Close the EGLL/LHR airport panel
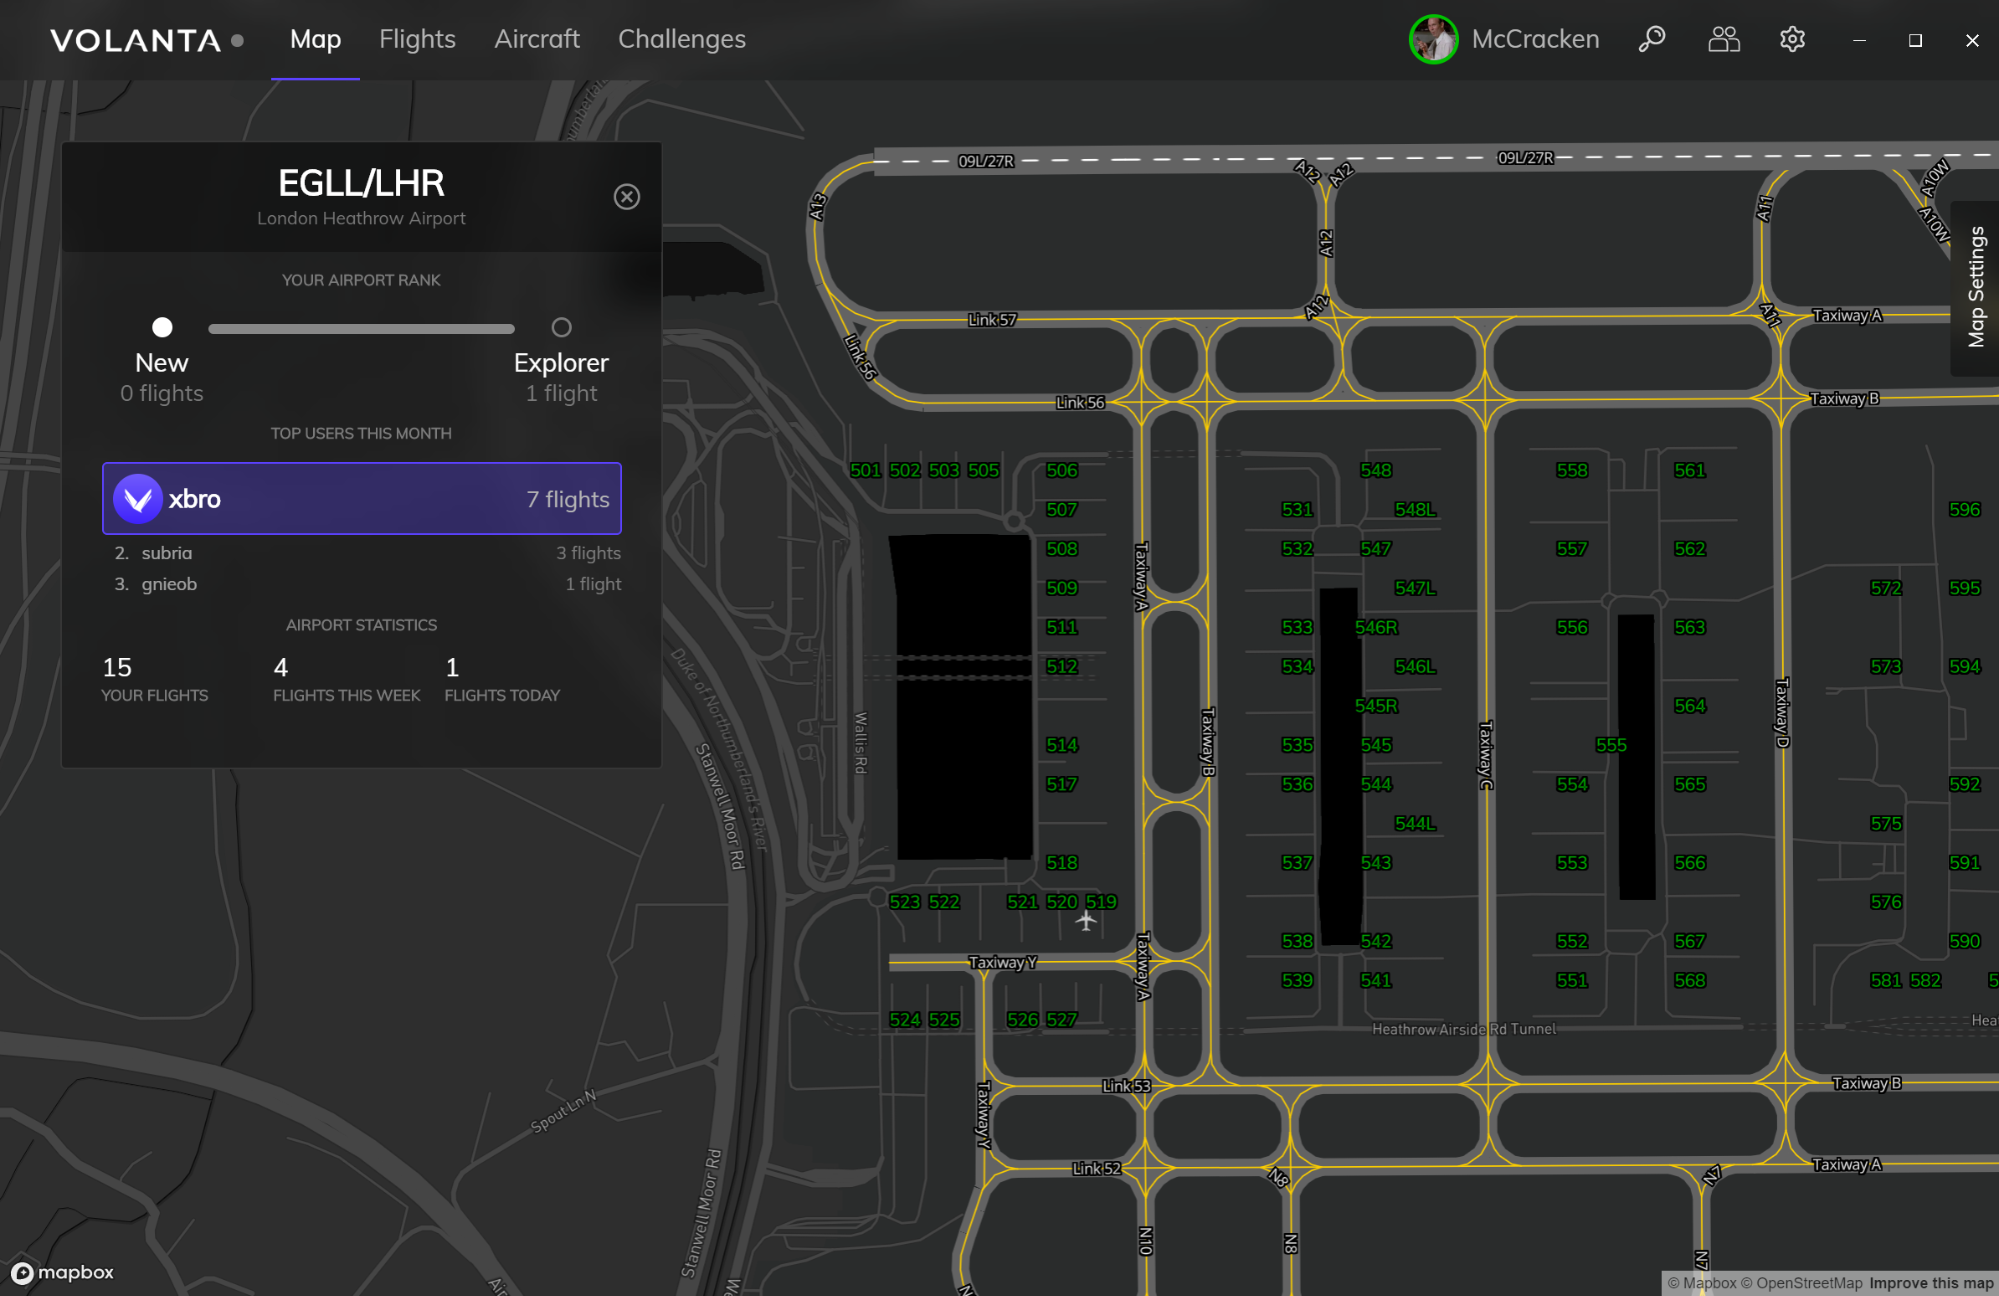Viewport: 1999px width, 1296px height. click(x=627, y=197)
